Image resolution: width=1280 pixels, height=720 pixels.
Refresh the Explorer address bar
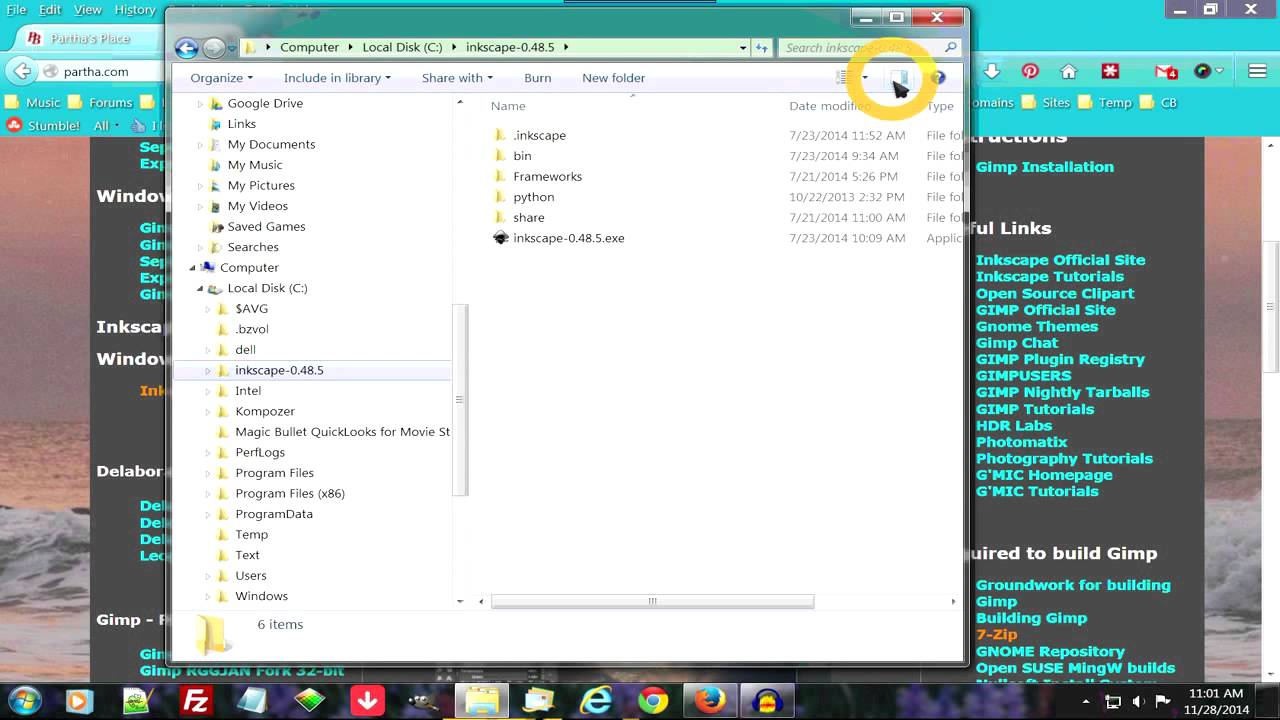pyautogui.click(x=762, y=47)
